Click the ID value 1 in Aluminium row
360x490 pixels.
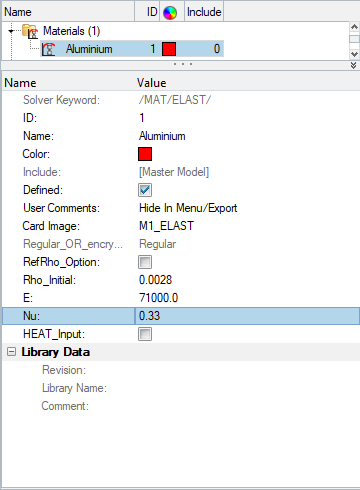click(x=153, y=49)
